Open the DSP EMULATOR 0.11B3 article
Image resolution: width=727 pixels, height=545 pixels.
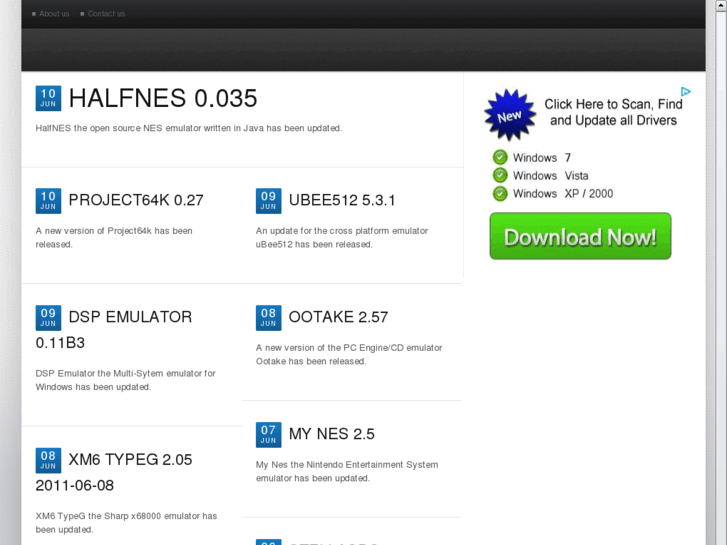(114, 330)
